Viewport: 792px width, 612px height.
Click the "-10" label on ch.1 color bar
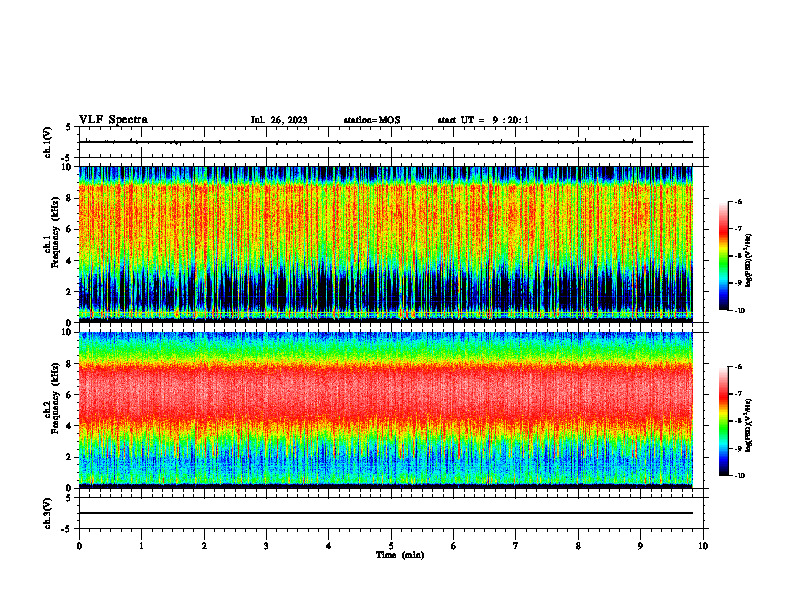click(739, 311)
